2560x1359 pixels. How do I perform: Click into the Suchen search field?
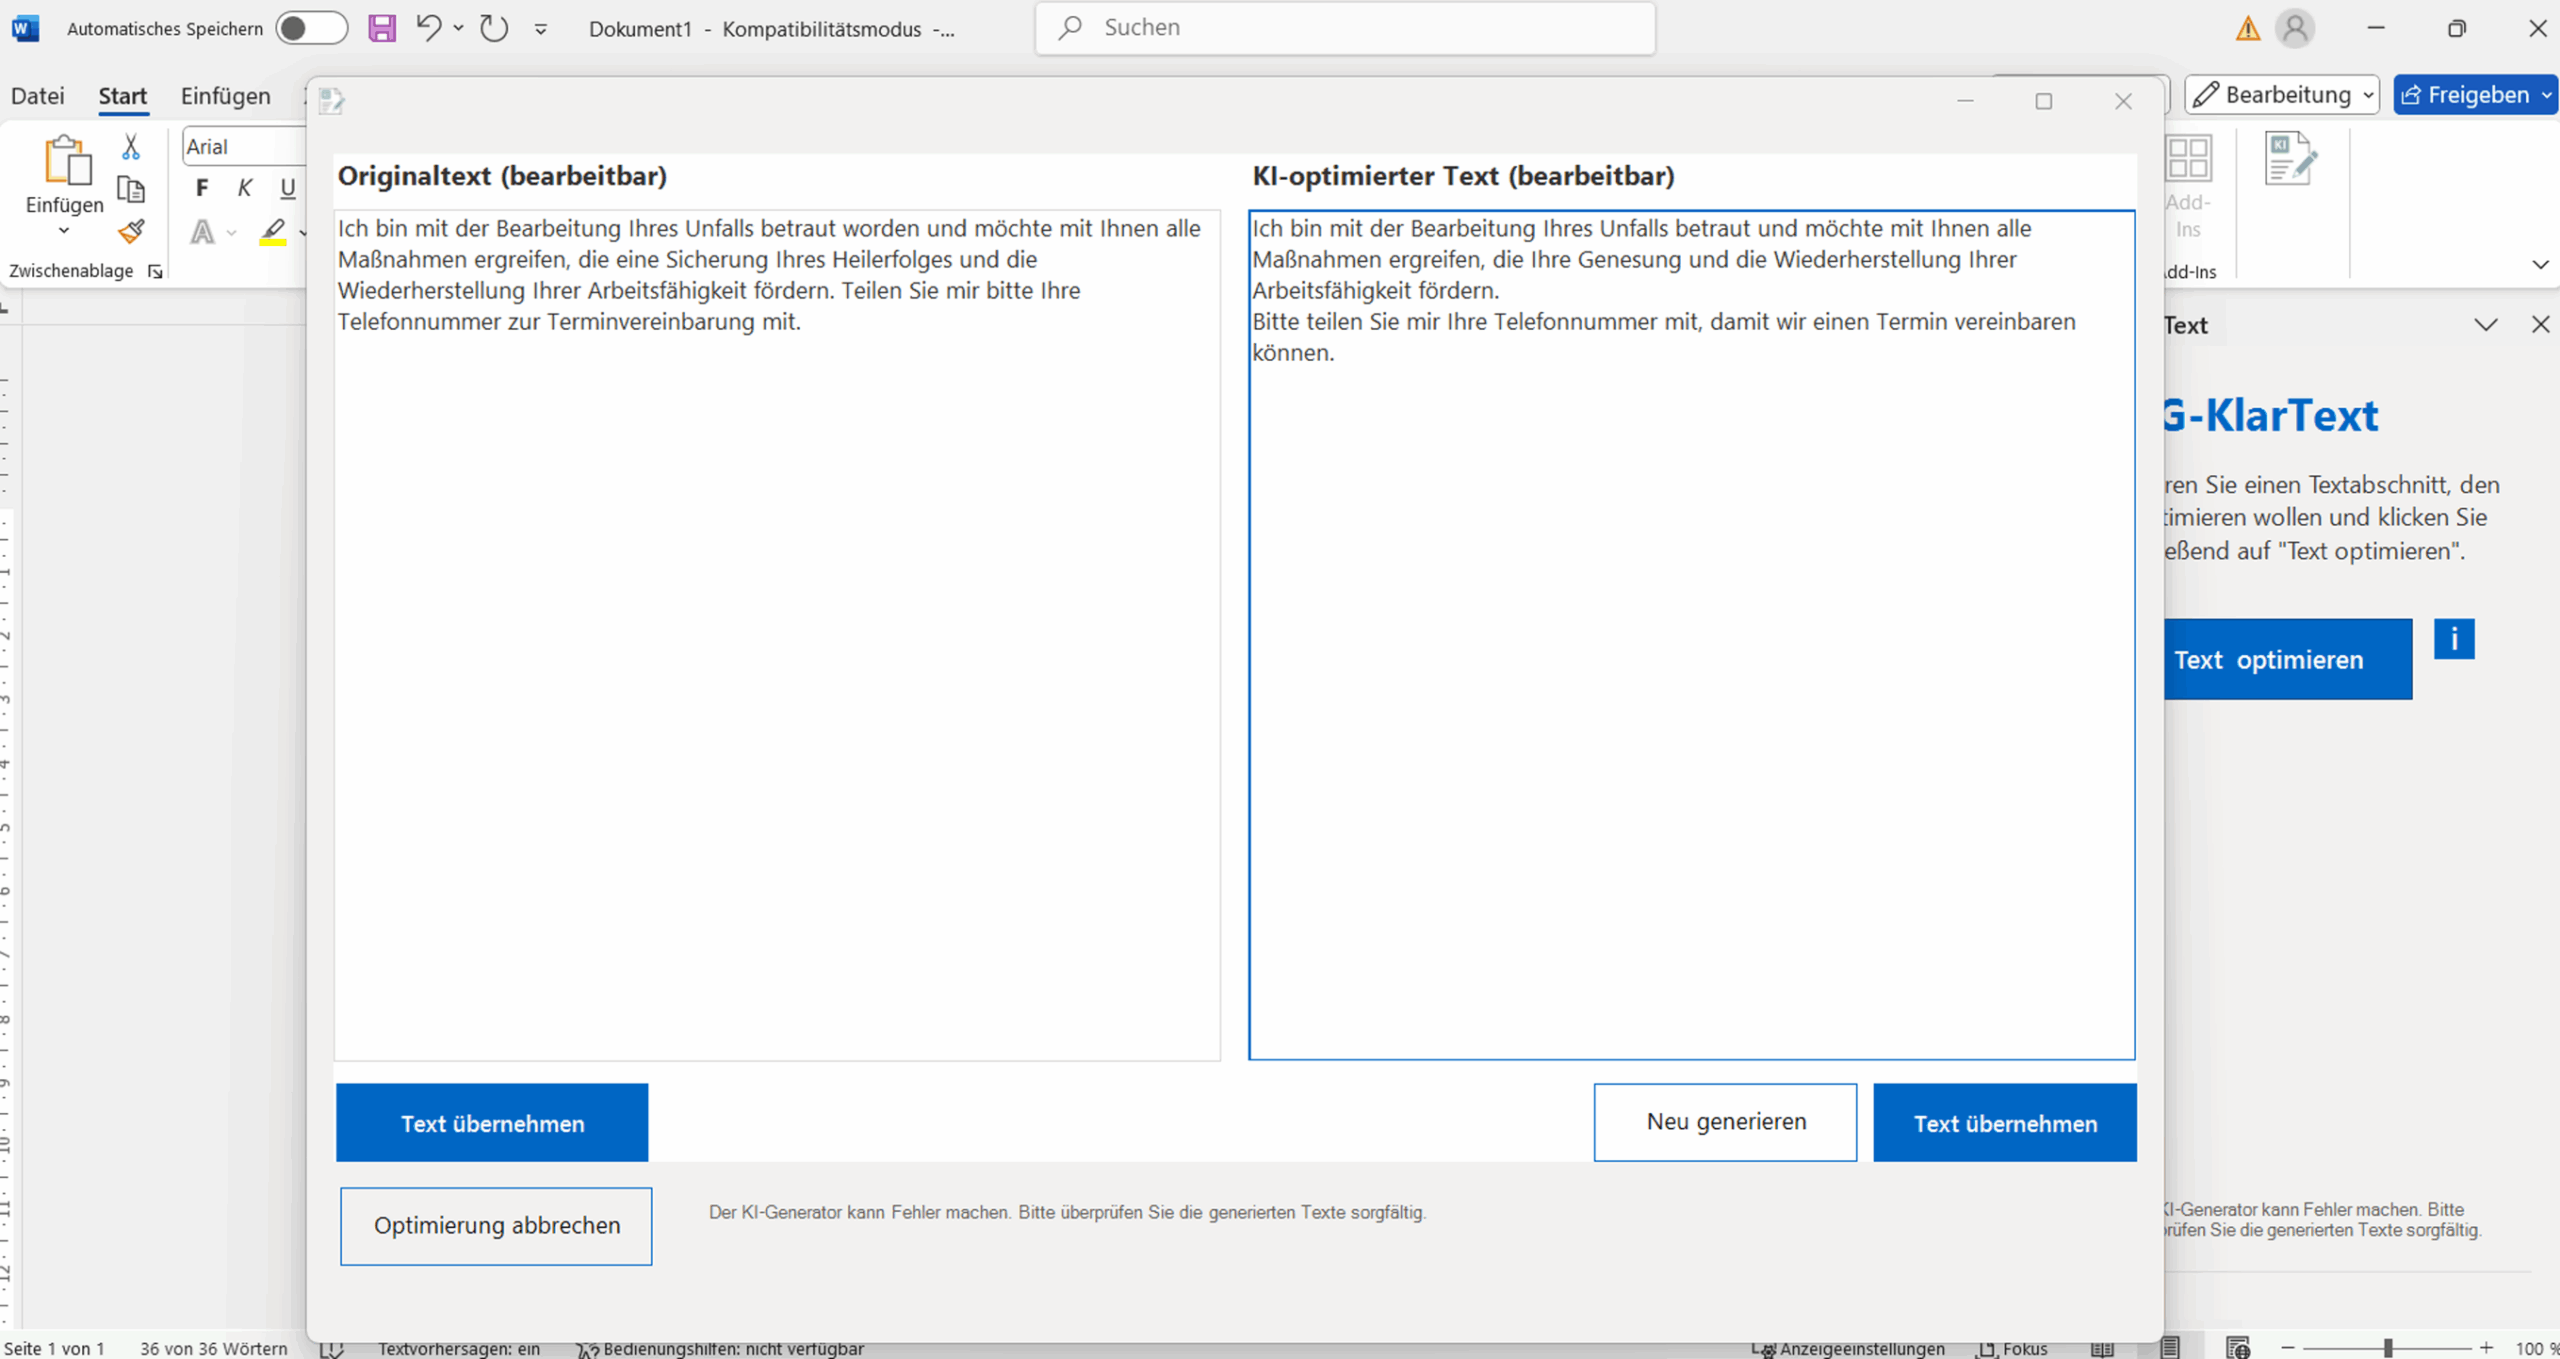[1344, 28]
